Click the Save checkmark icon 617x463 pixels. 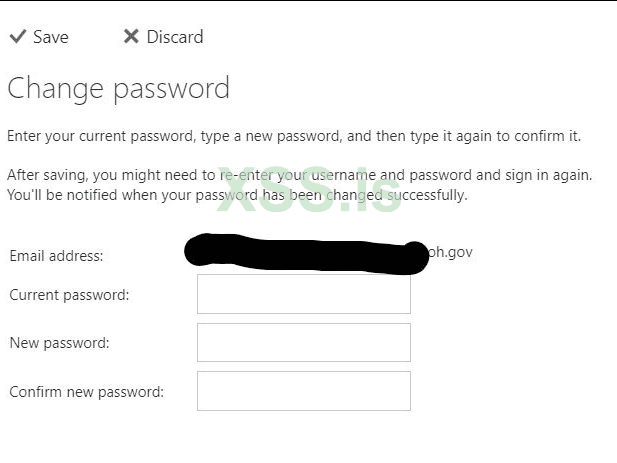(x=17, y=37)
